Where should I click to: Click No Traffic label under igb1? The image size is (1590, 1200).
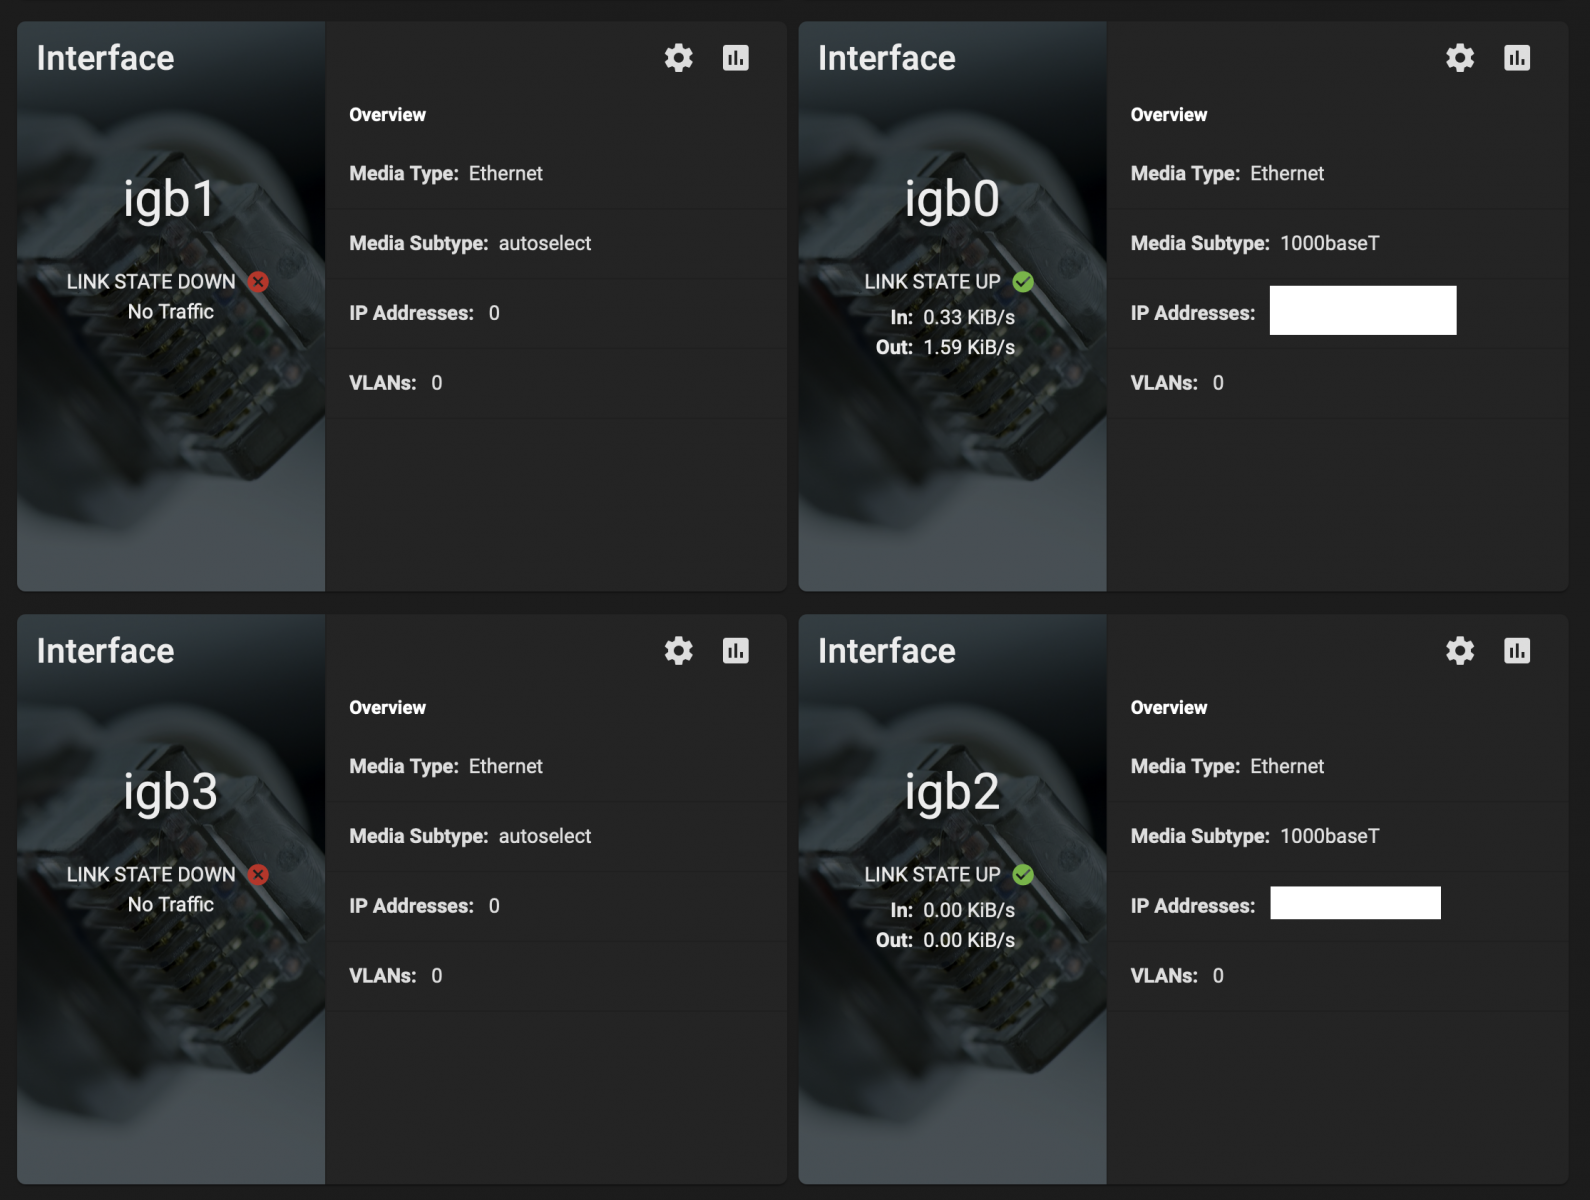point(171,312)
